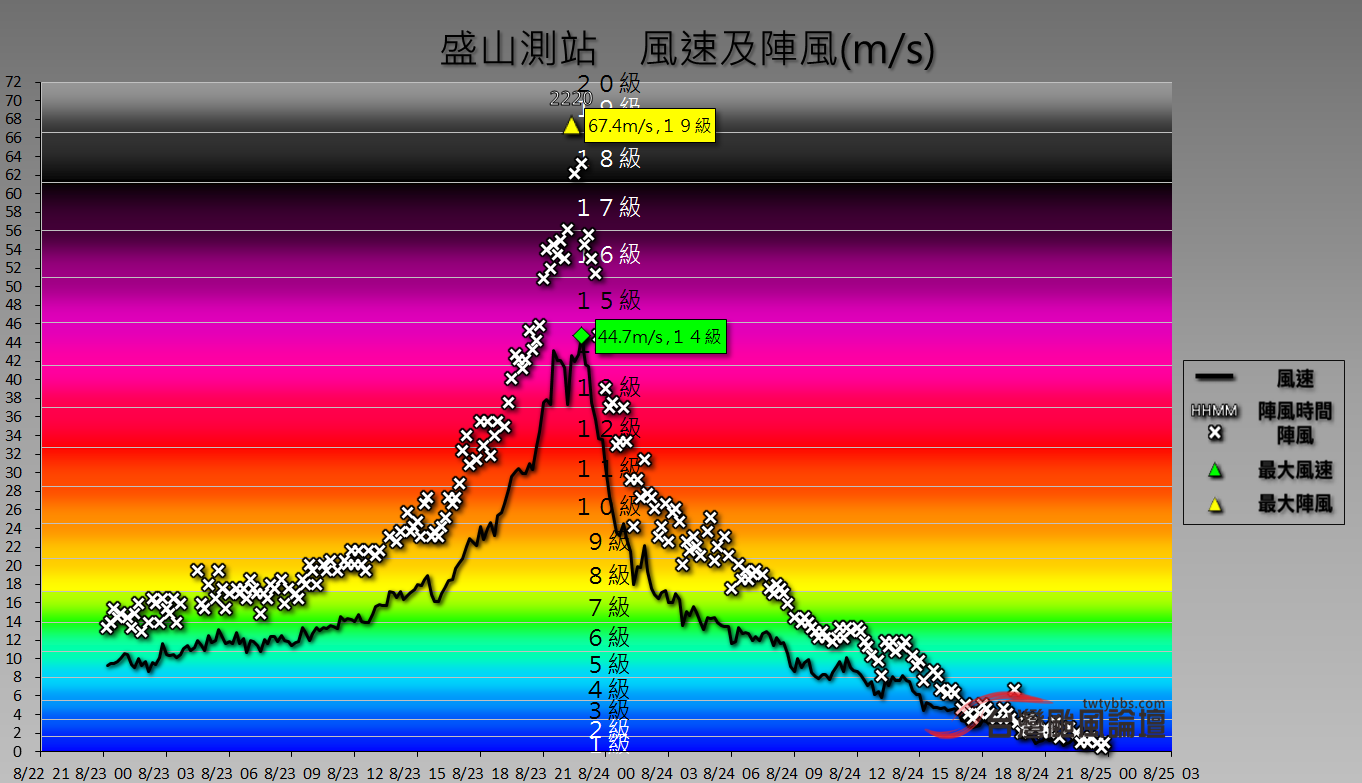Click the 2220 time label above the peak
Screen dimensions: 1362x783
point(570,99)
